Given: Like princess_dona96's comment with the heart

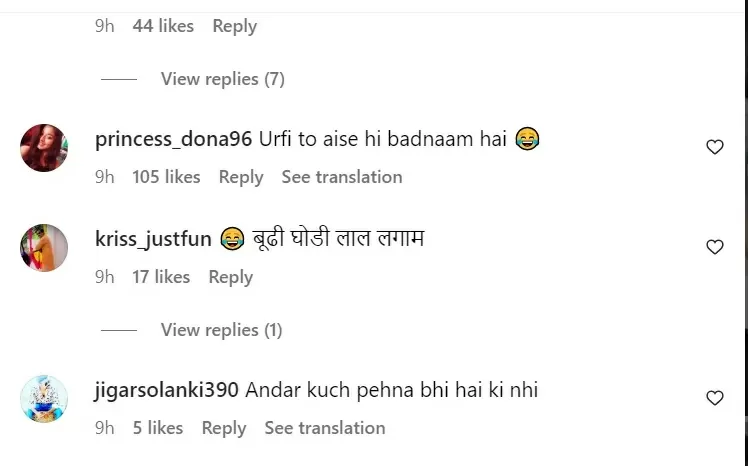Looking at the screenshot, I should pos(715,147).
